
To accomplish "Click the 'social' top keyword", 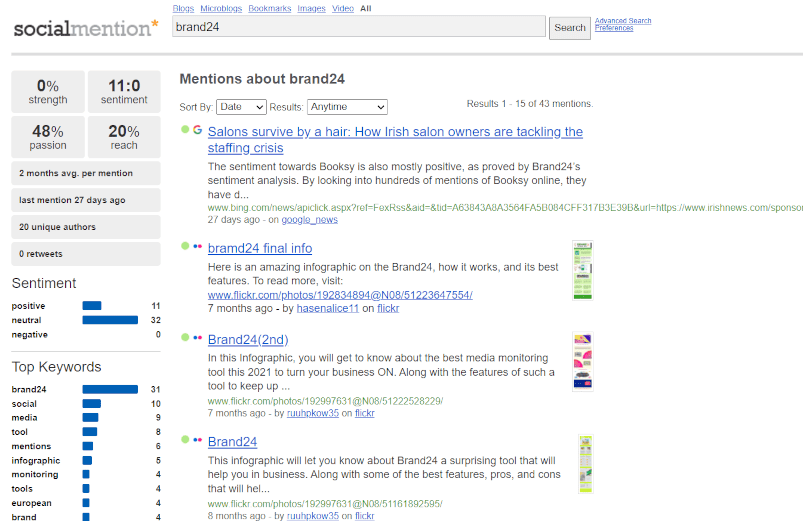I will (24, 404).
